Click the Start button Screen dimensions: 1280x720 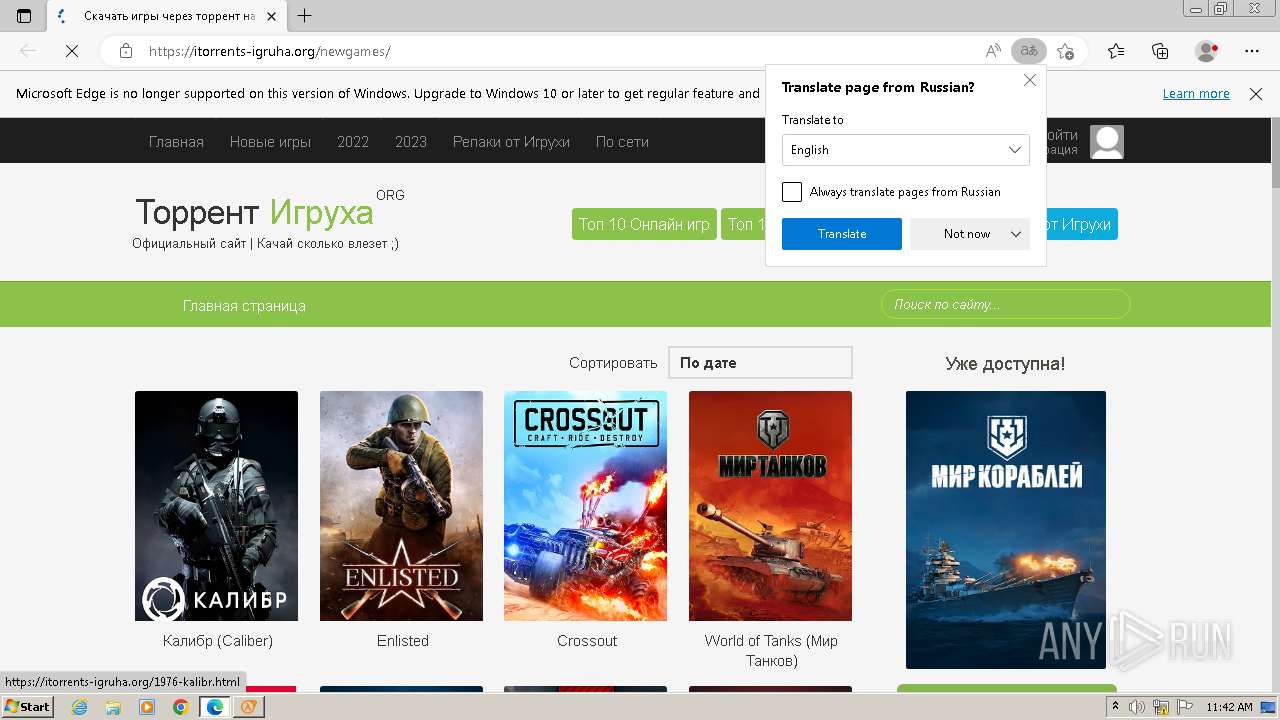27,707
